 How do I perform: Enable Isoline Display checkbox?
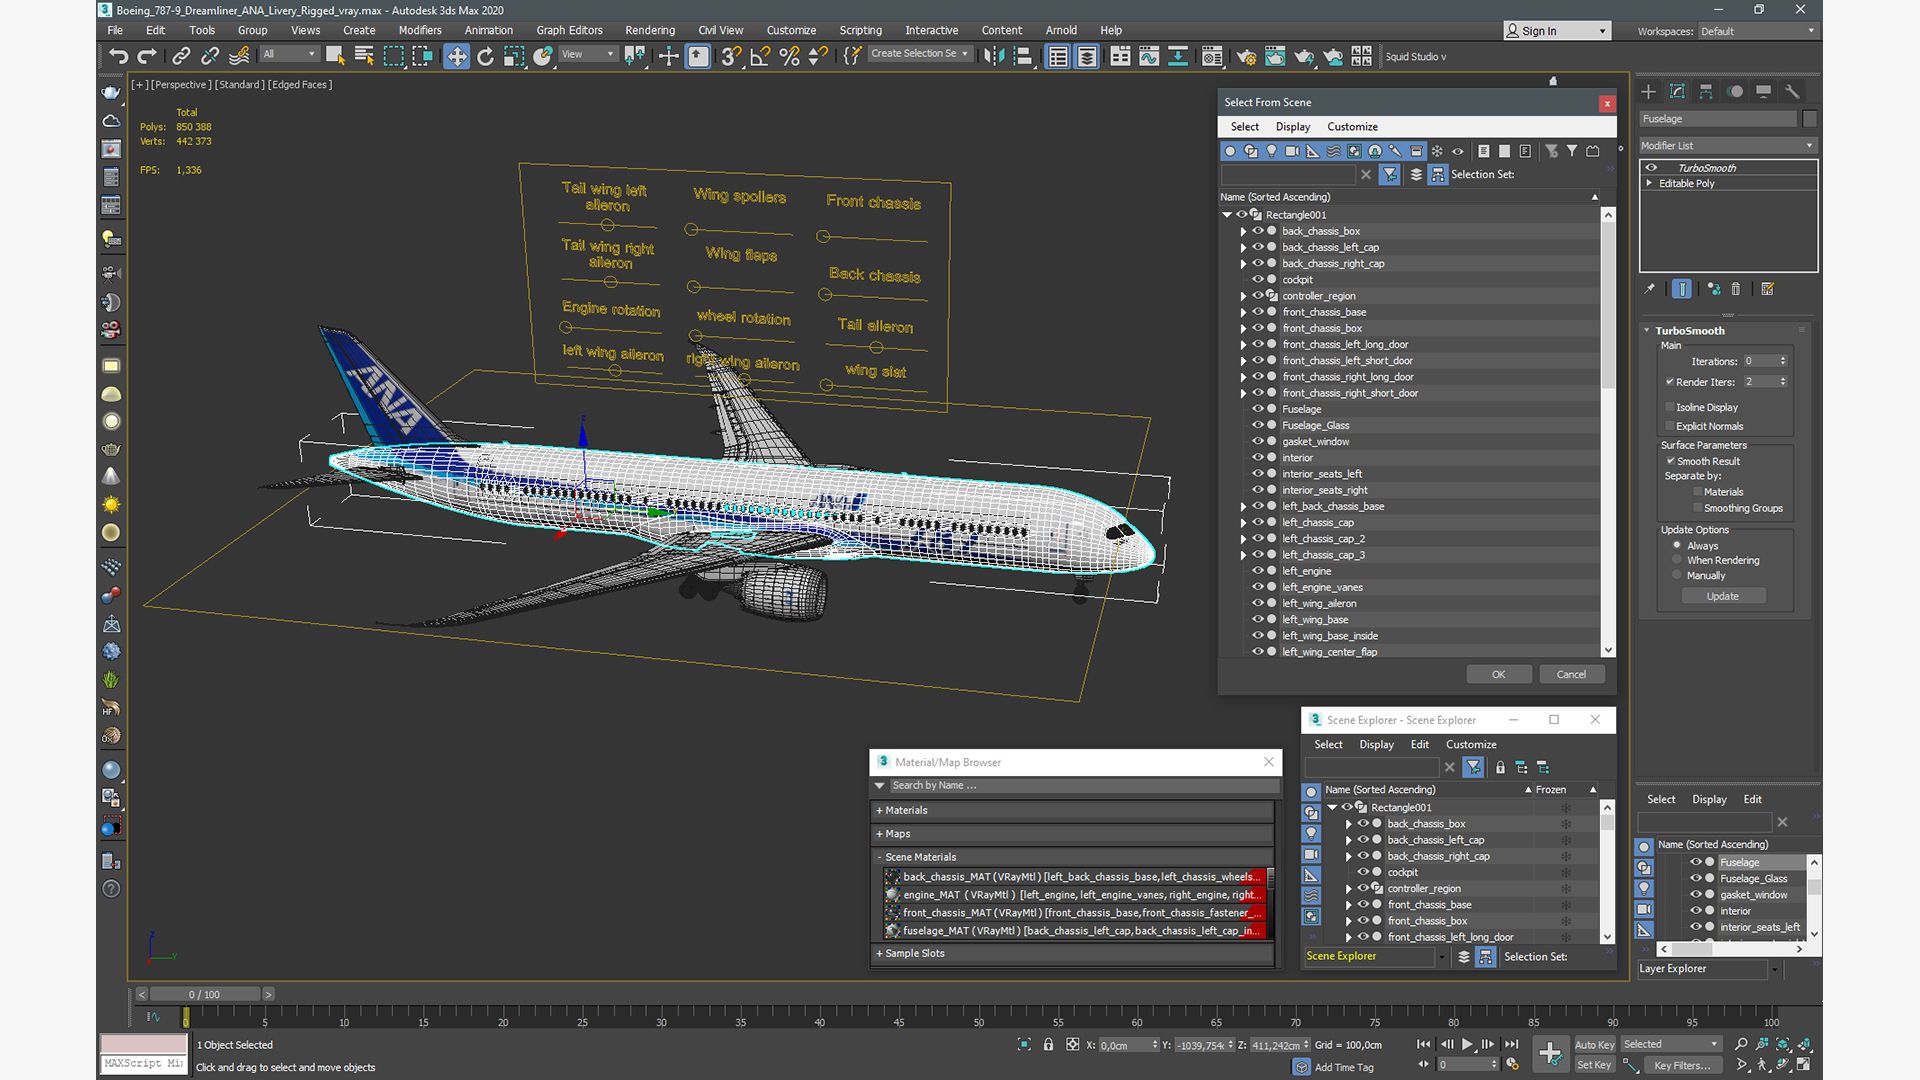tap(1670, 407)
